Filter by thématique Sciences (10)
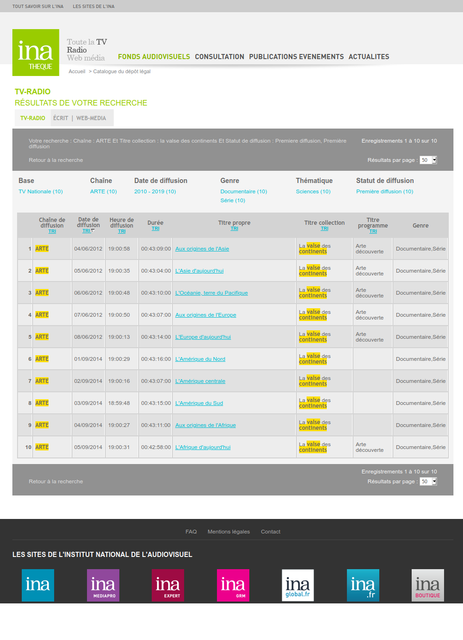Image resolution: width=463 pixels, height=640 pixels. coord(313,191)
